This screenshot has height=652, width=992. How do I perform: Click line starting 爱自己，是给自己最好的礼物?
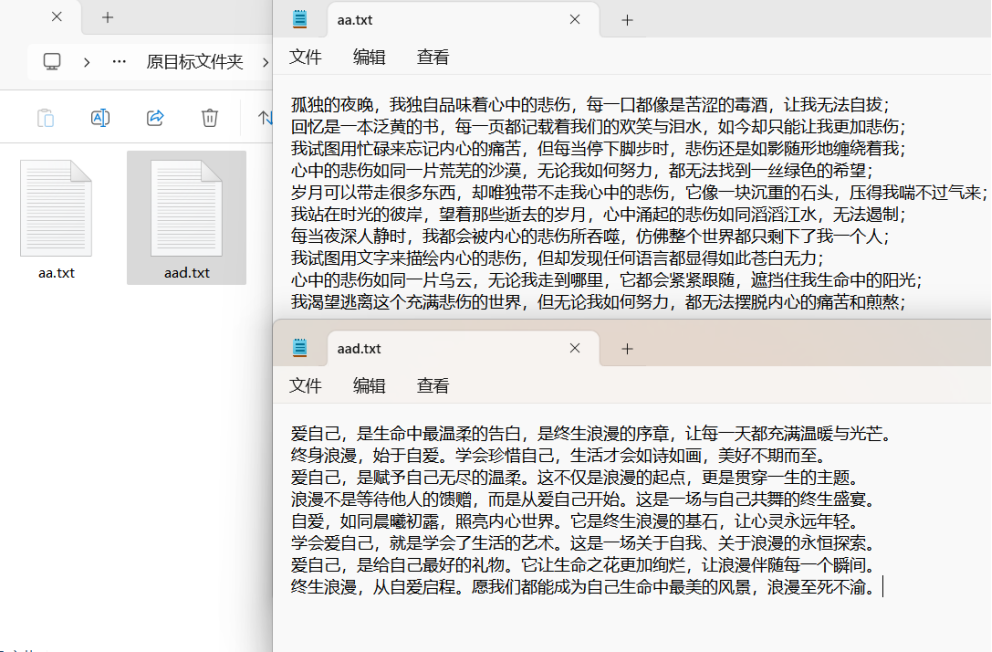583,565
